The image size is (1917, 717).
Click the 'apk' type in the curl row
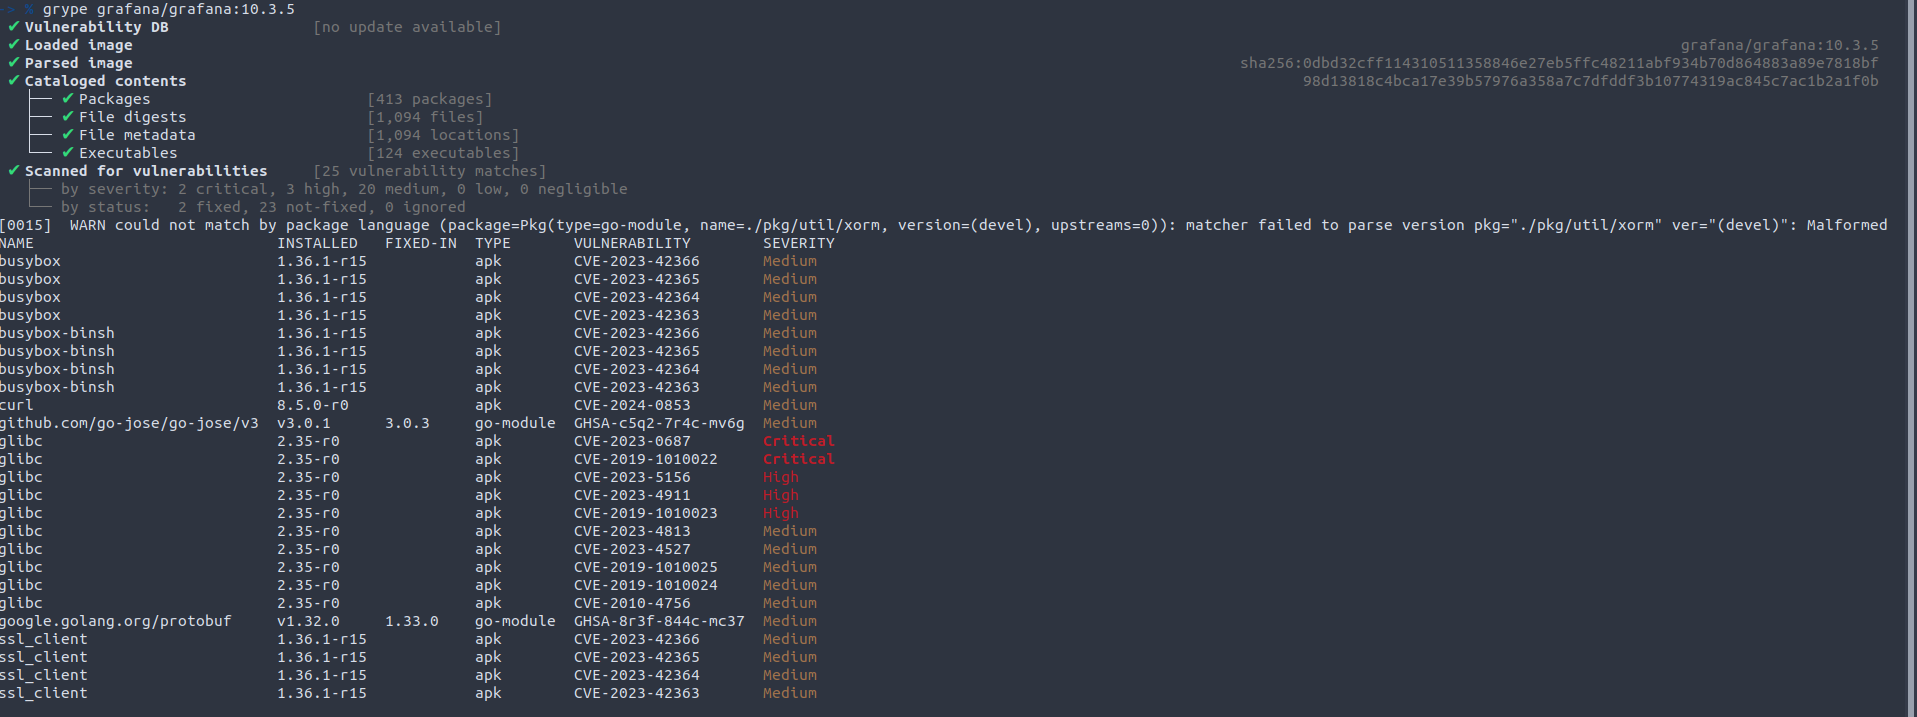tap(488, 405)
